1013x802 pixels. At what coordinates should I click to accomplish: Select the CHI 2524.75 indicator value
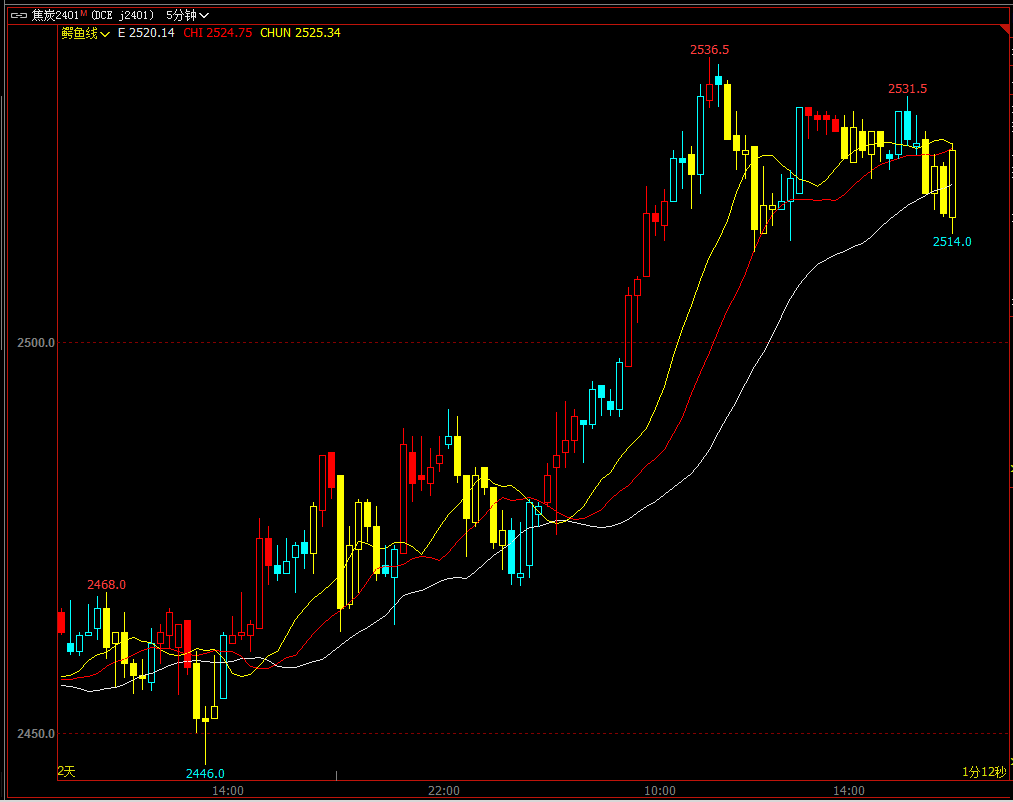coord(218,33)
